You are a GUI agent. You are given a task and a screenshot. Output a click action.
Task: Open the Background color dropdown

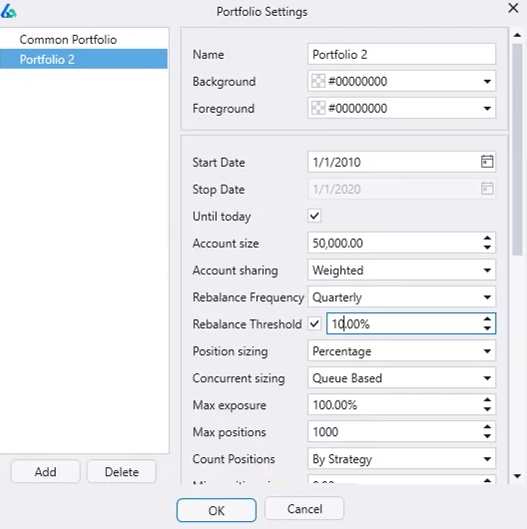(487, 81)
